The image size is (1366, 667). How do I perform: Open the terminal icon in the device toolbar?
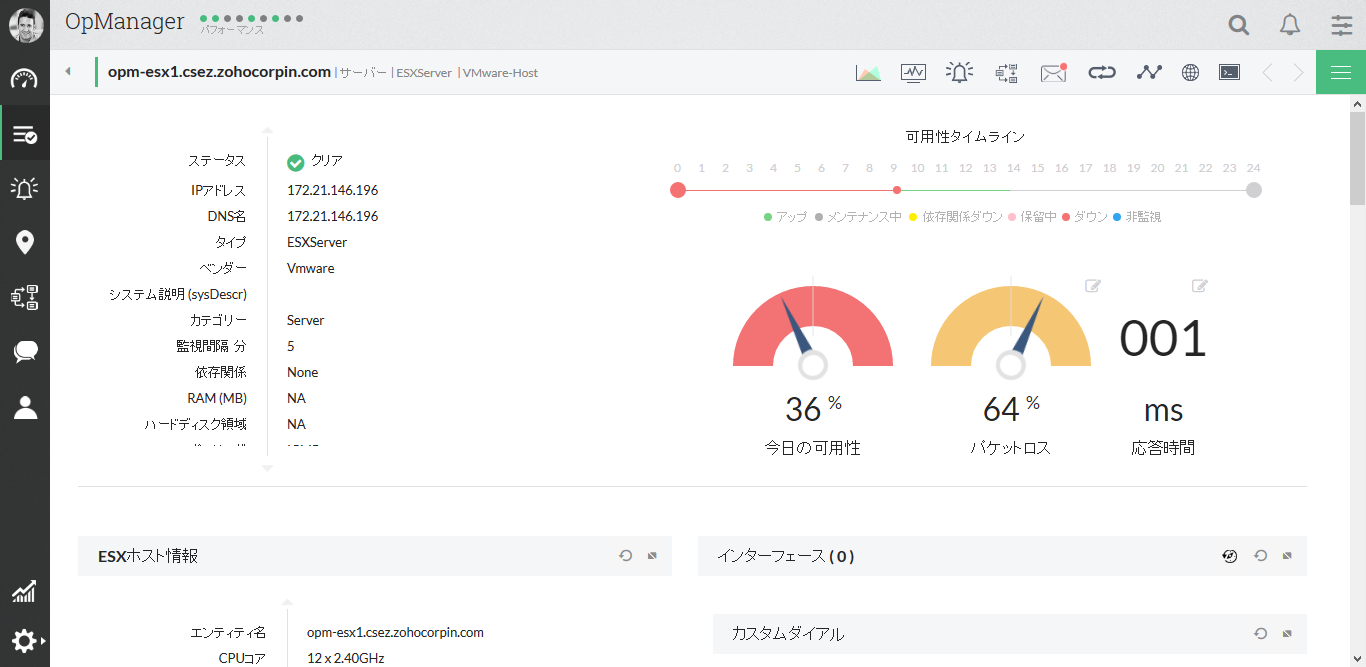(x=1229, y=71)
